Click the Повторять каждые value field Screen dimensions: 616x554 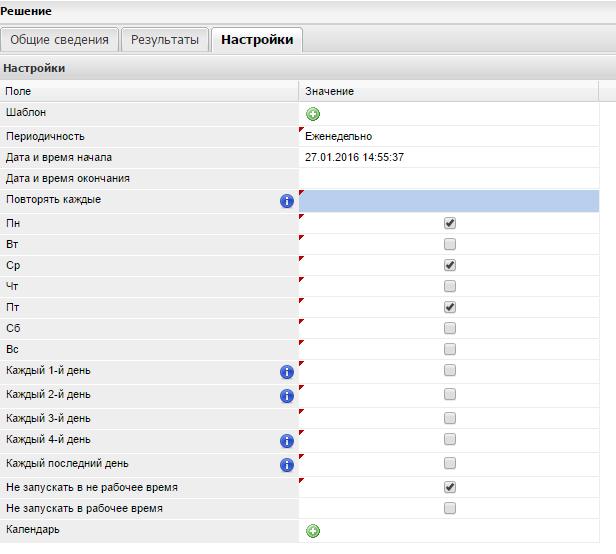point(448,201)
